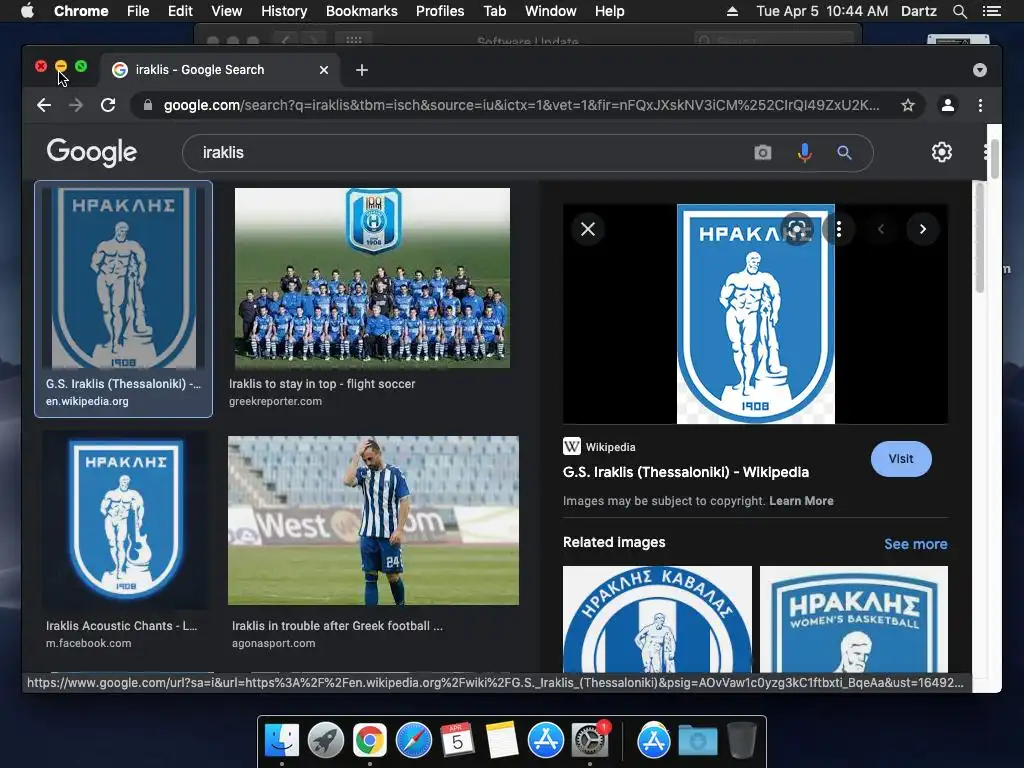
Task: Open the Downloads folder in the Dock
Action: (x=697, y=740)
